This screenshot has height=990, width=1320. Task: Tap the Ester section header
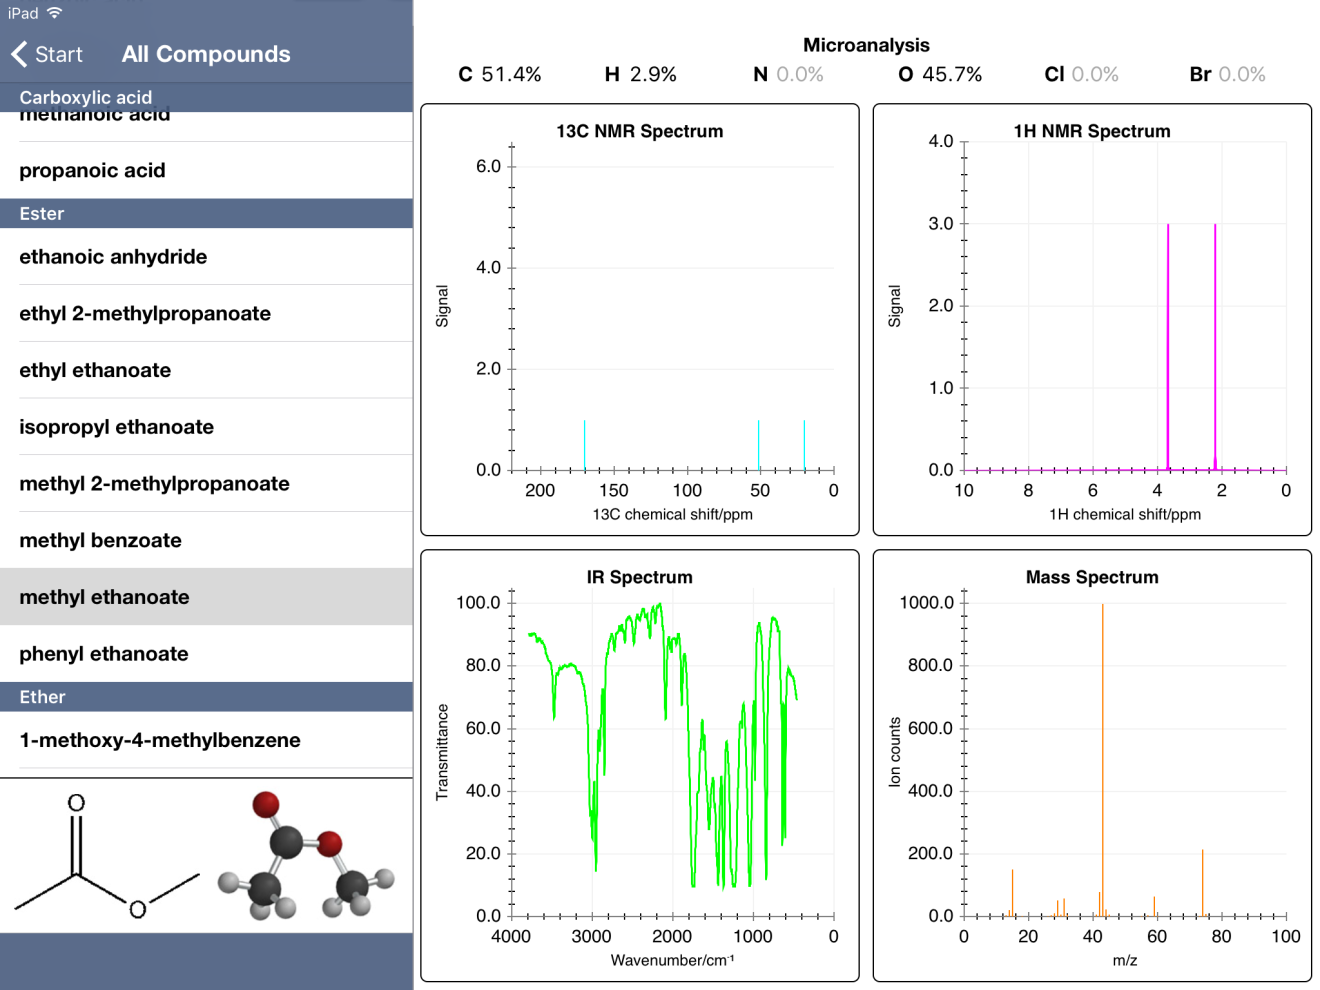[206, 214]
